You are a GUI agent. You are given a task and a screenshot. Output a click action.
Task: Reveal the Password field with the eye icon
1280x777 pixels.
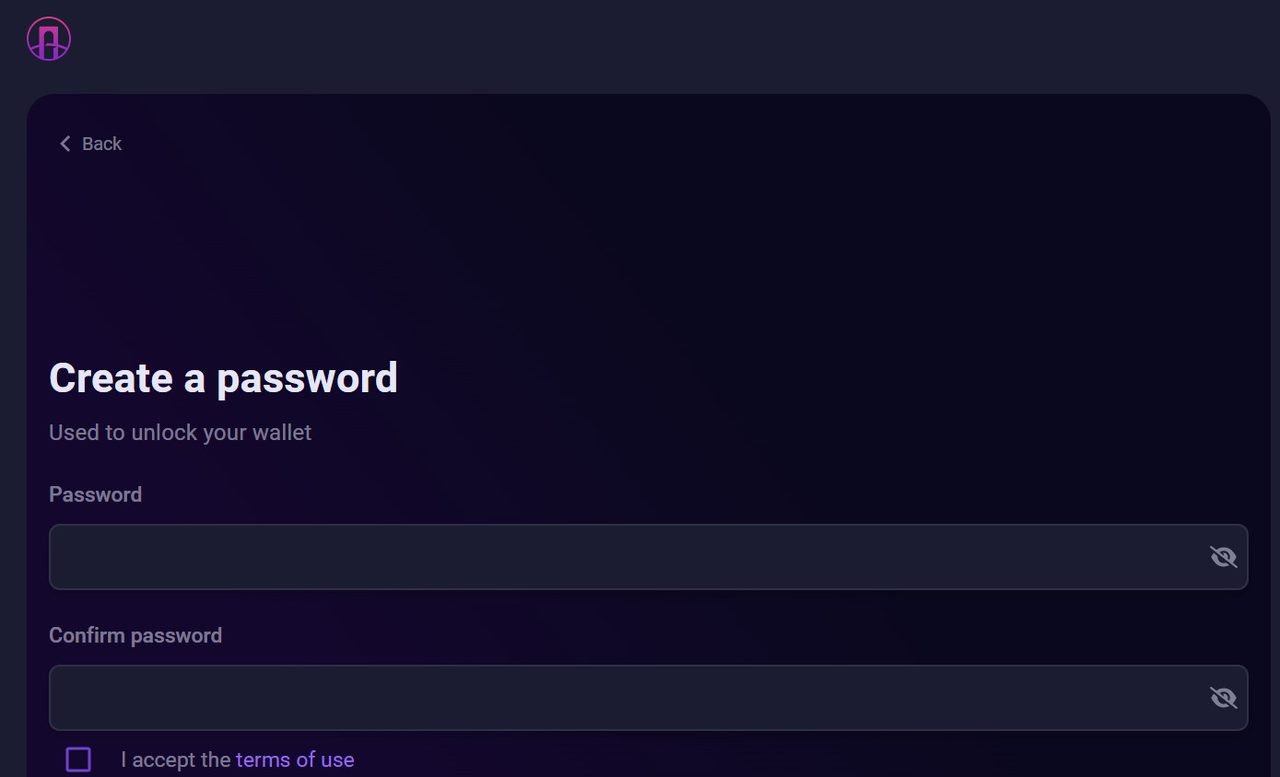1223,557
